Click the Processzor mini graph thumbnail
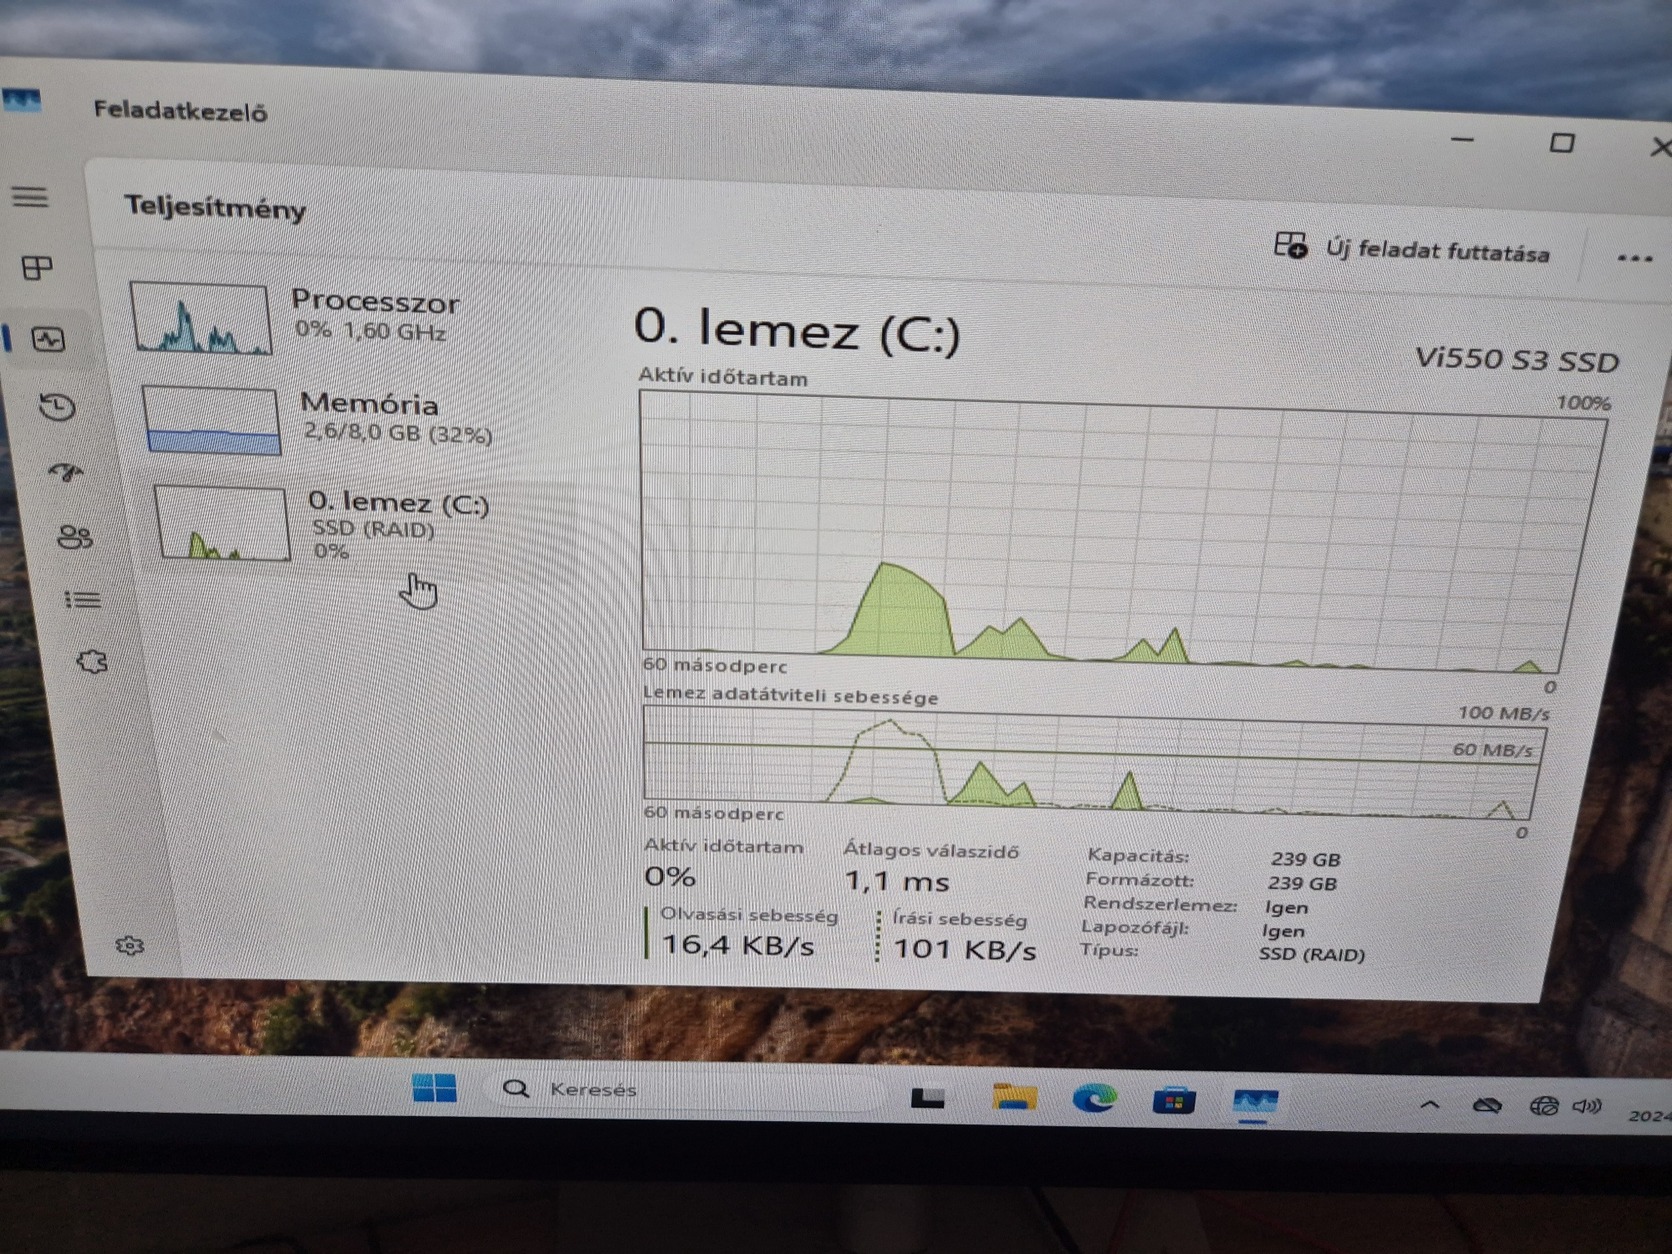The image size is (1672, 1254). [200, 318]
